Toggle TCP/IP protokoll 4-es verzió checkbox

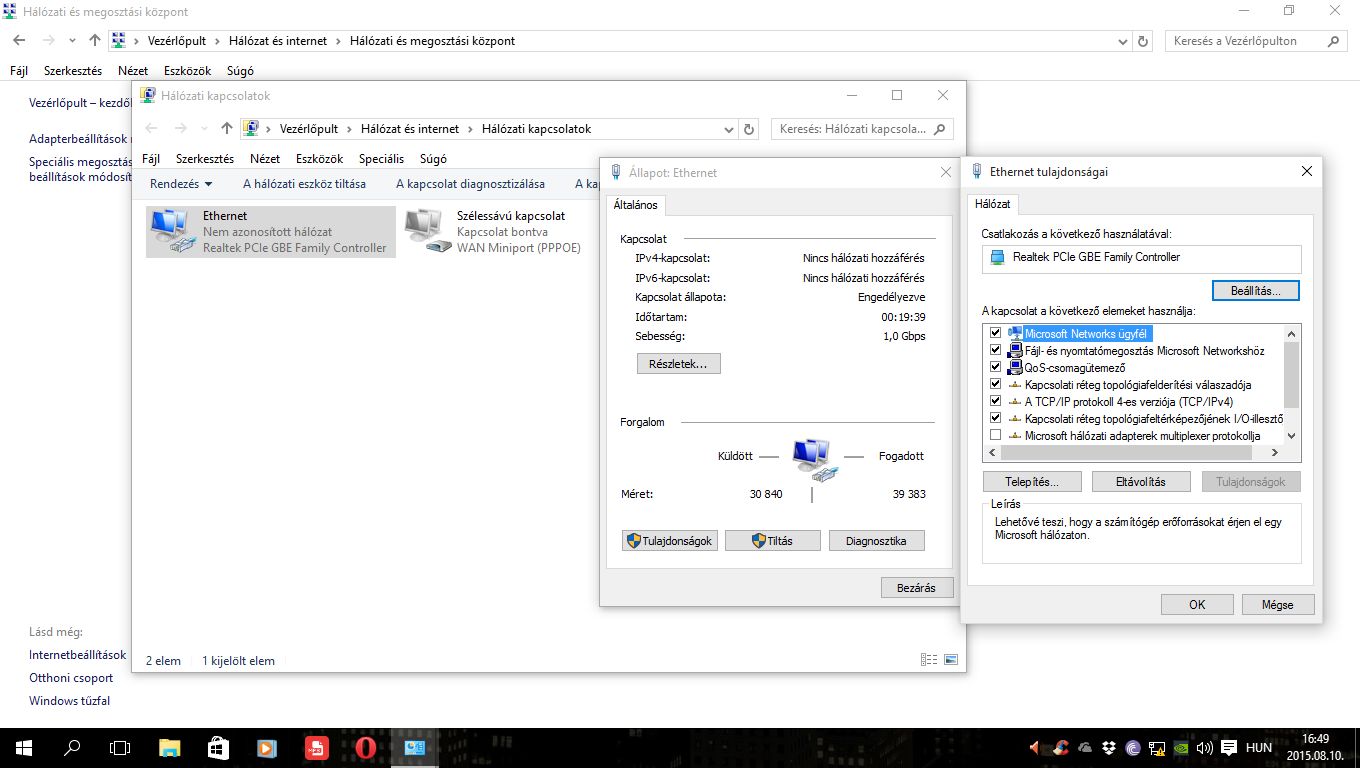(995, 401)
